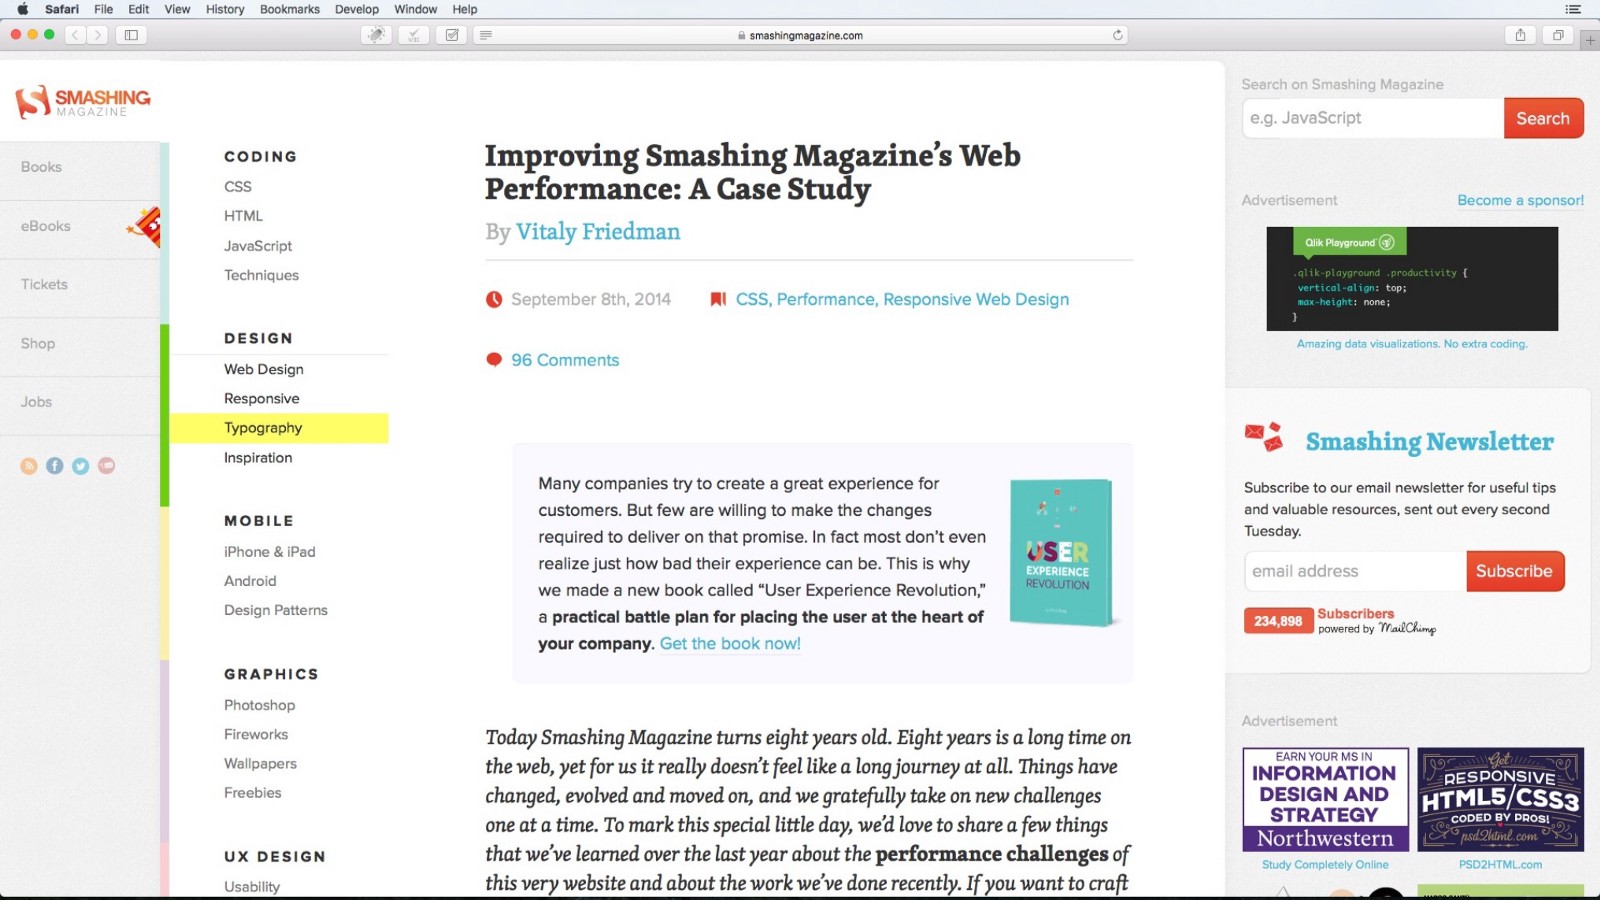Screen dimensions: 1600x900
Task: Open the JavaScript coding category
Action: pyautogui.click(x=258, y=246)
